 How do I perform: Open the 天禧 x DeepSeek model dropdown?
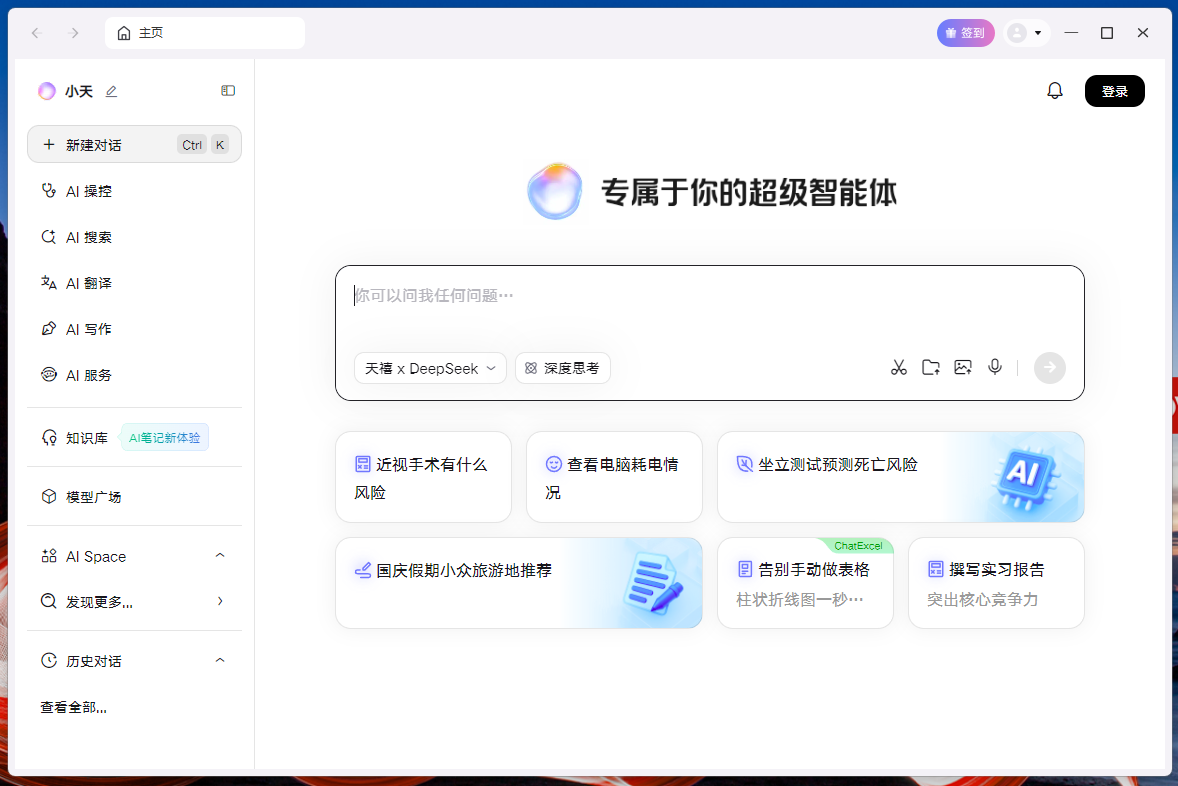(x=430, y=368)
